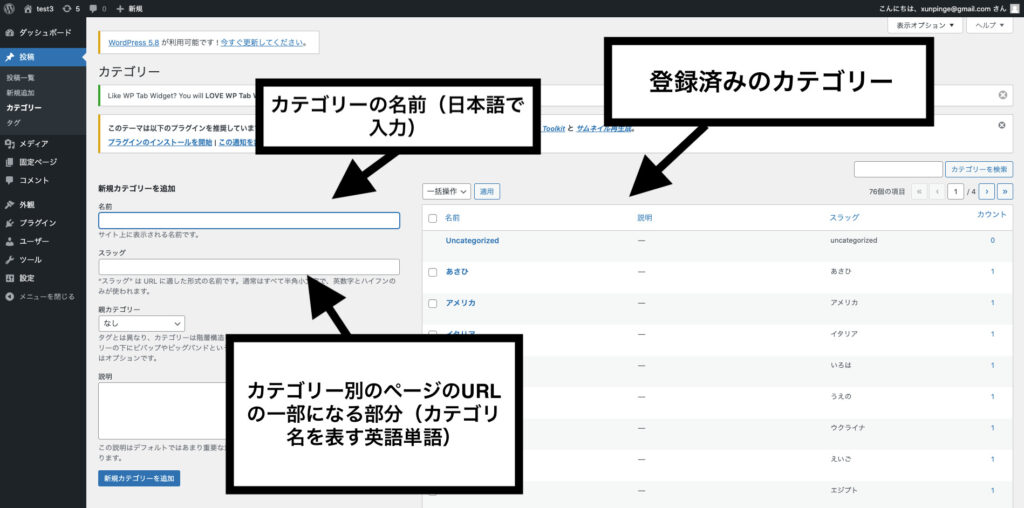This screenshot has width=1024, height=508.
Task: Click the 今すぐ更新してください link
Action: (262, 42)
